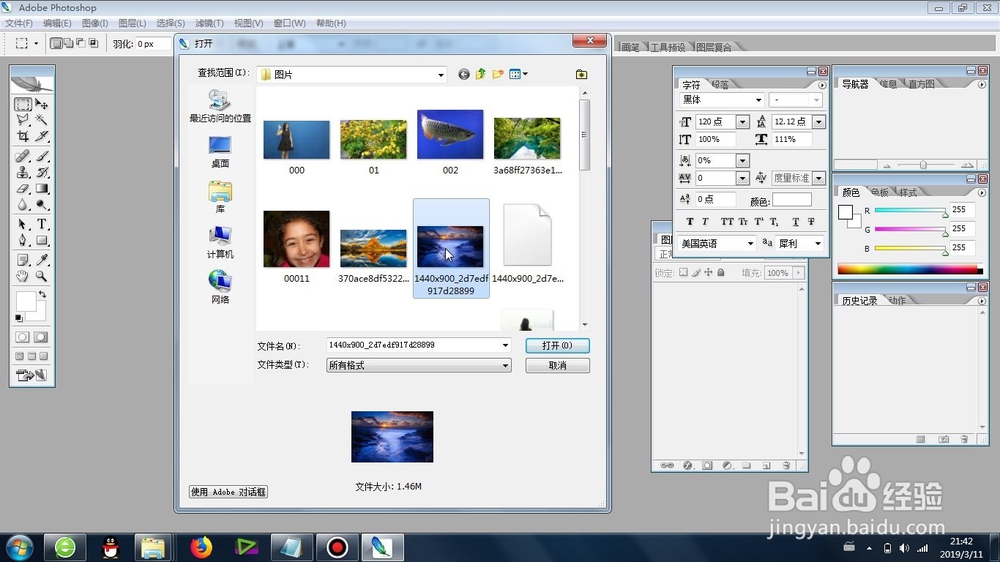1000x562 pixels.
Task: Select the Dodge tool
Action: 42,205
